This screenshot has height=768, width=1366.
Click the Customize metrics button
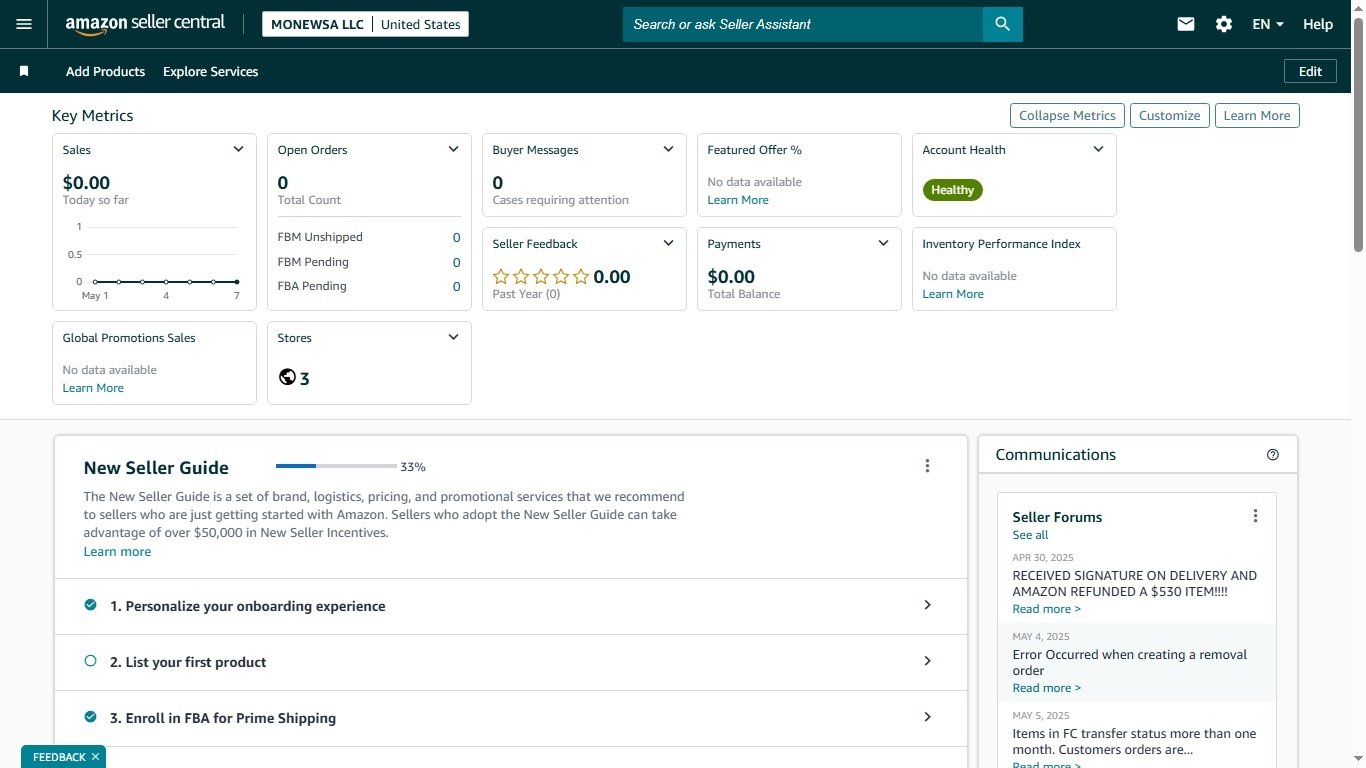1169,115
